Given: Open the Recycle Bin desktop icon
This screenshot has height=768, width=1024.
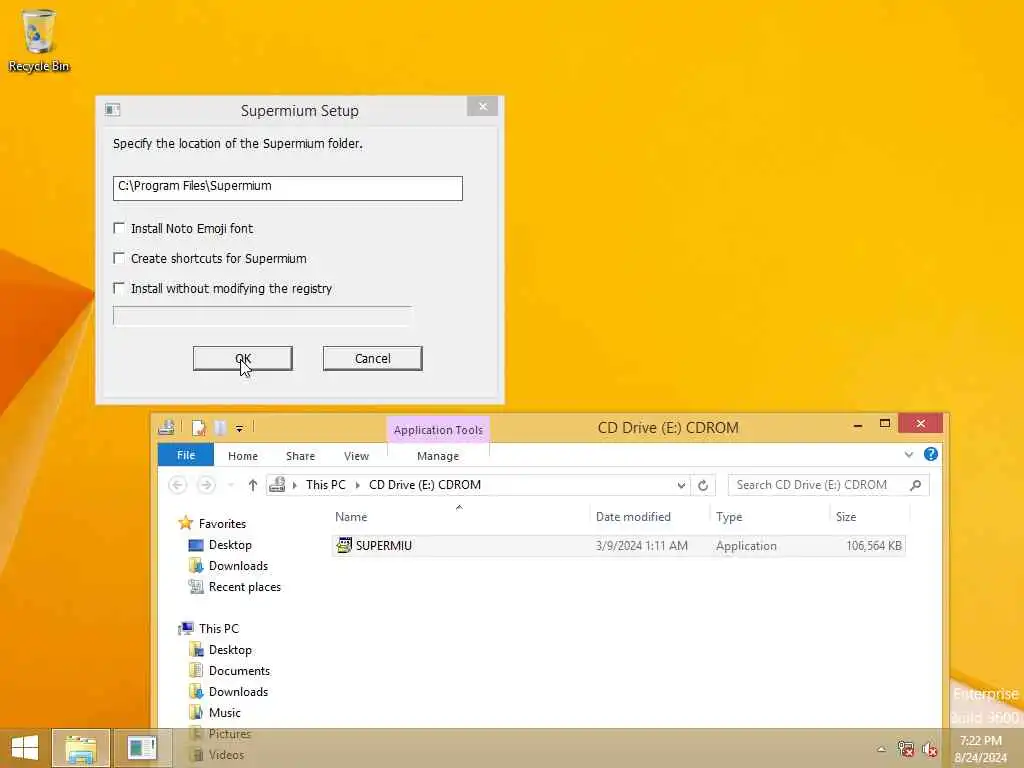Looking at the screenshot, I should [39, 40].
